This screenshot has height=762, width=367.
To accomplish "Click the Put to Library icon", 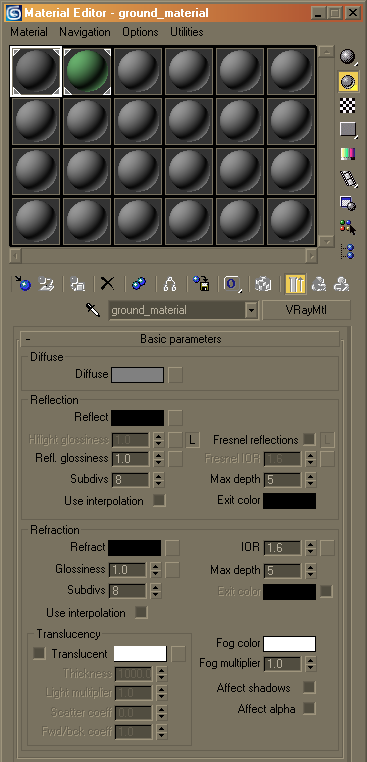I will point(201,284).
